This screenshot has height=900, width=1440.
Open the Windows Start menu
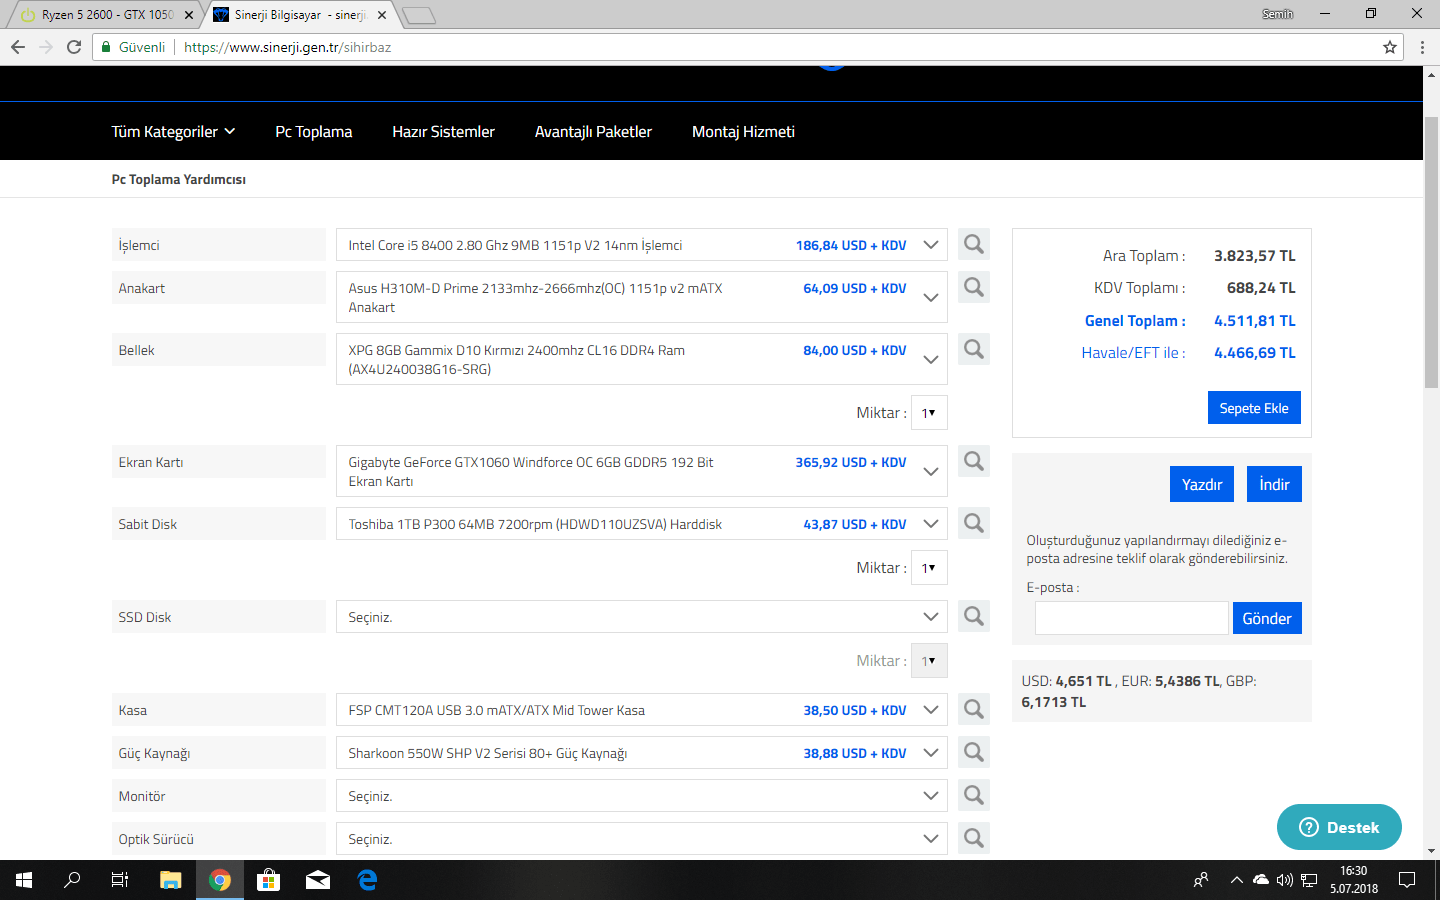point(24,880)
